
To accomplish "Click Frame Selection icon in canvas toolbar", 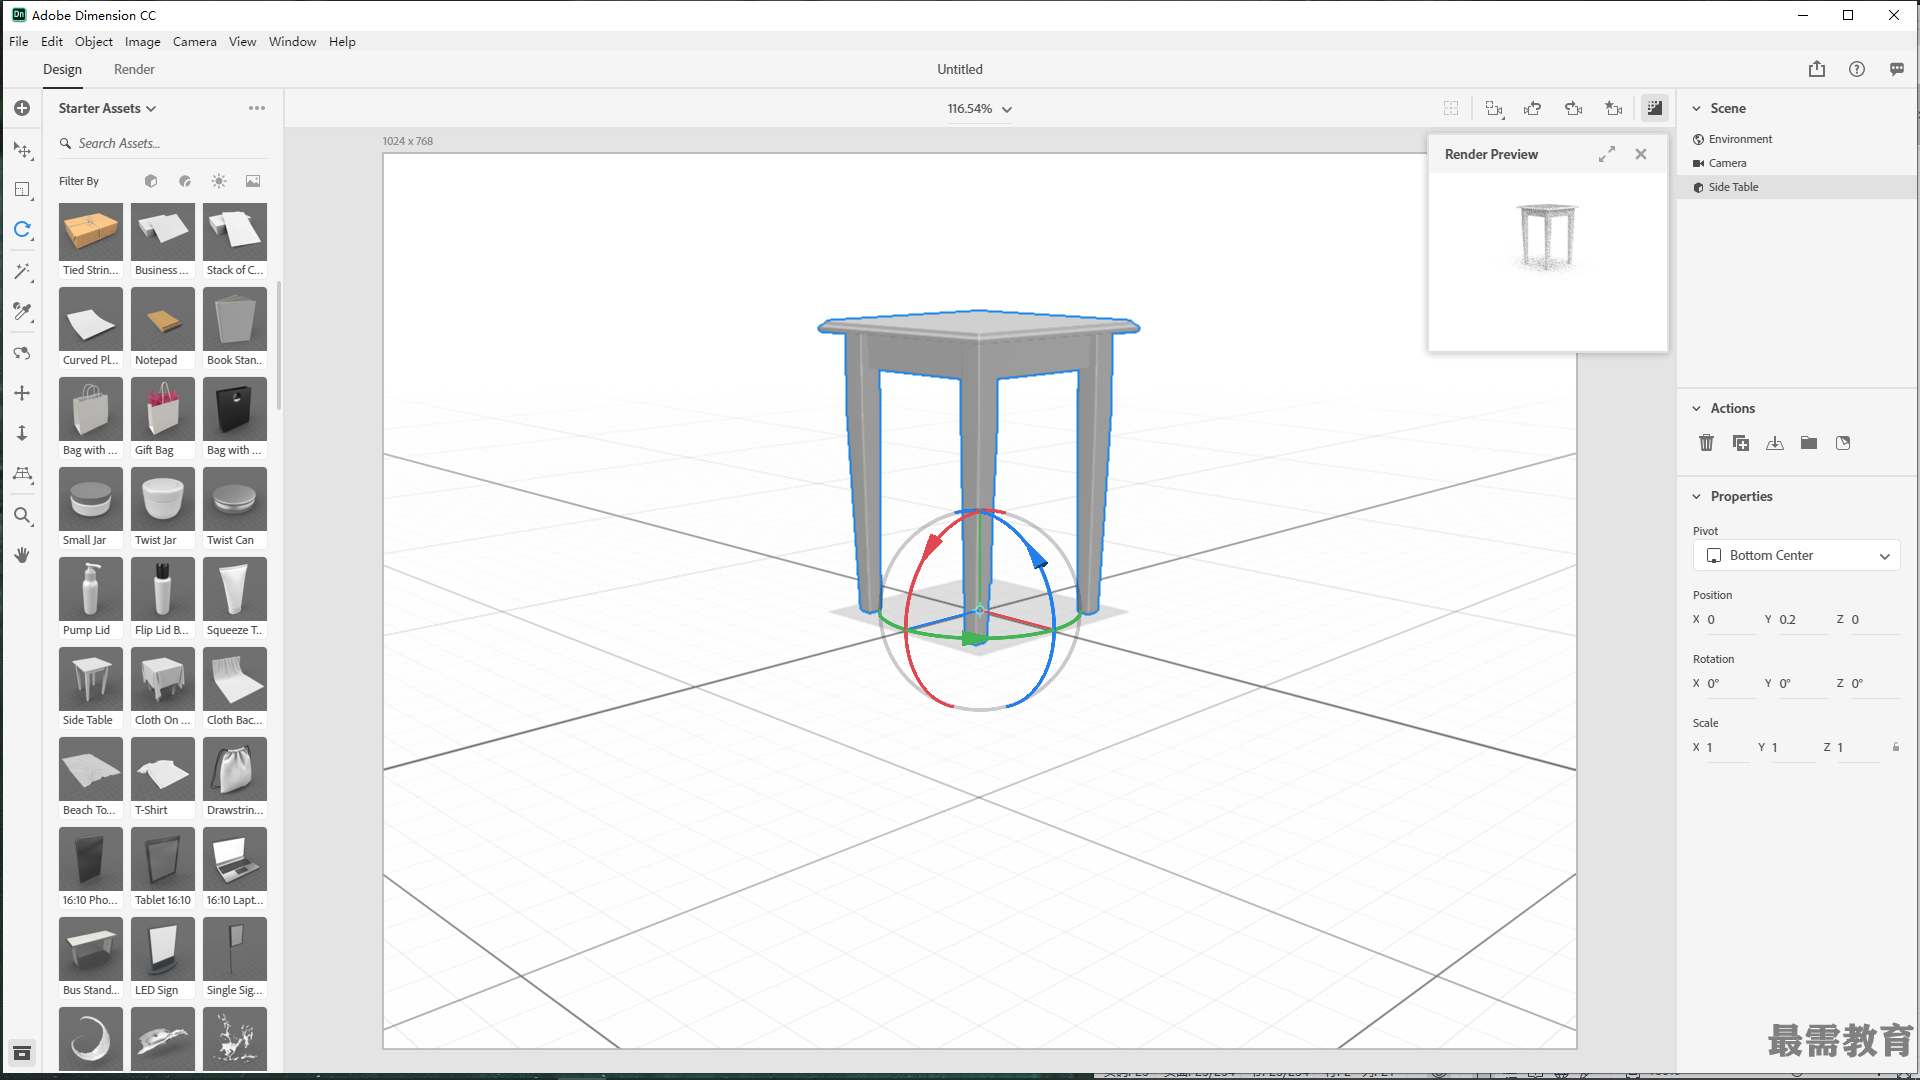I will [x=1494, y=108].
